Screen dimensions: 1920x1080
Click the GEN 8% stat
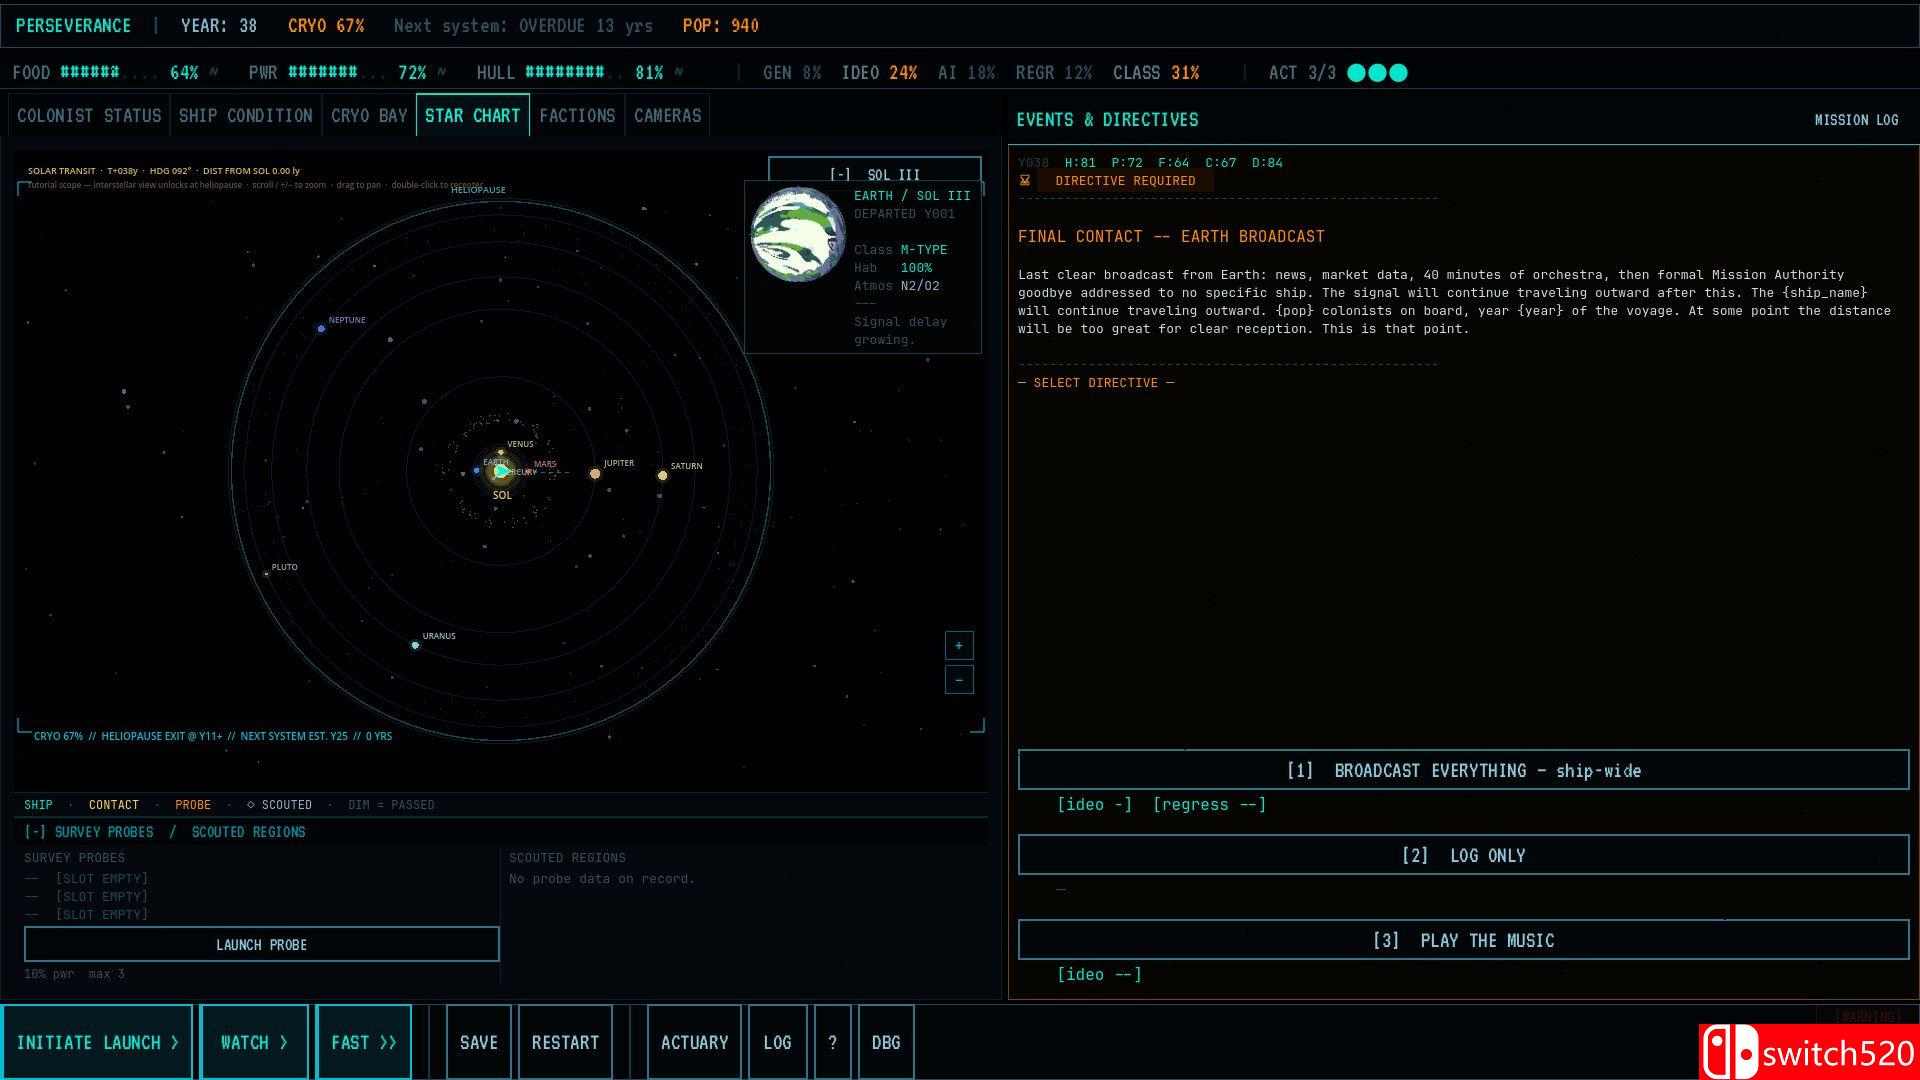coord(792,73)
